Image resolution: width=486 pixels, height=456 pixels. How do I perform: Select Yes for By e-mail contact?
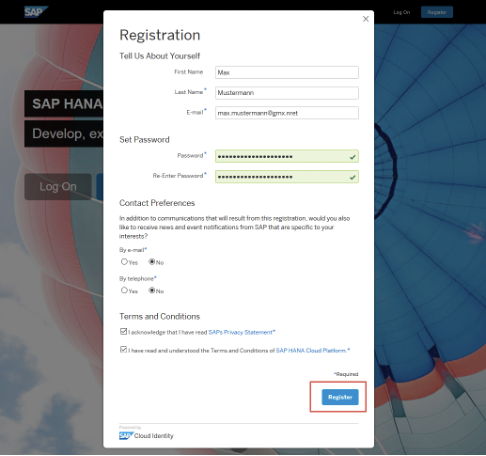pos(124,262)
